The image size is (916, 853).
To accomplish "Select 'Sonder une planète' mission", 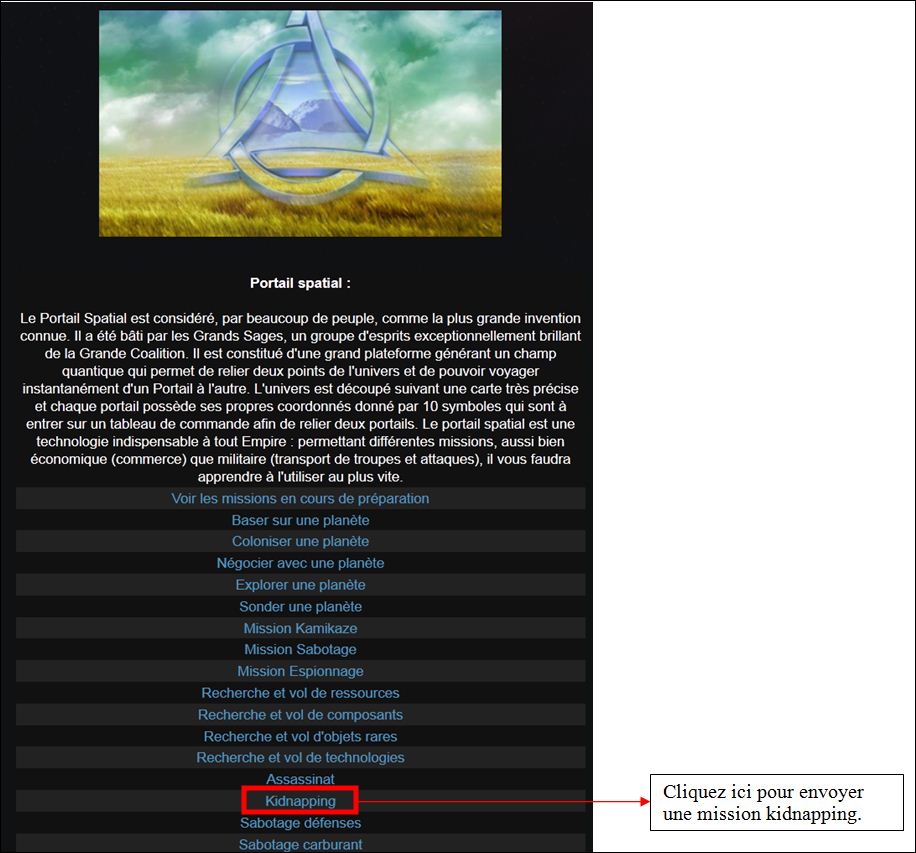I will coord(300,606).
